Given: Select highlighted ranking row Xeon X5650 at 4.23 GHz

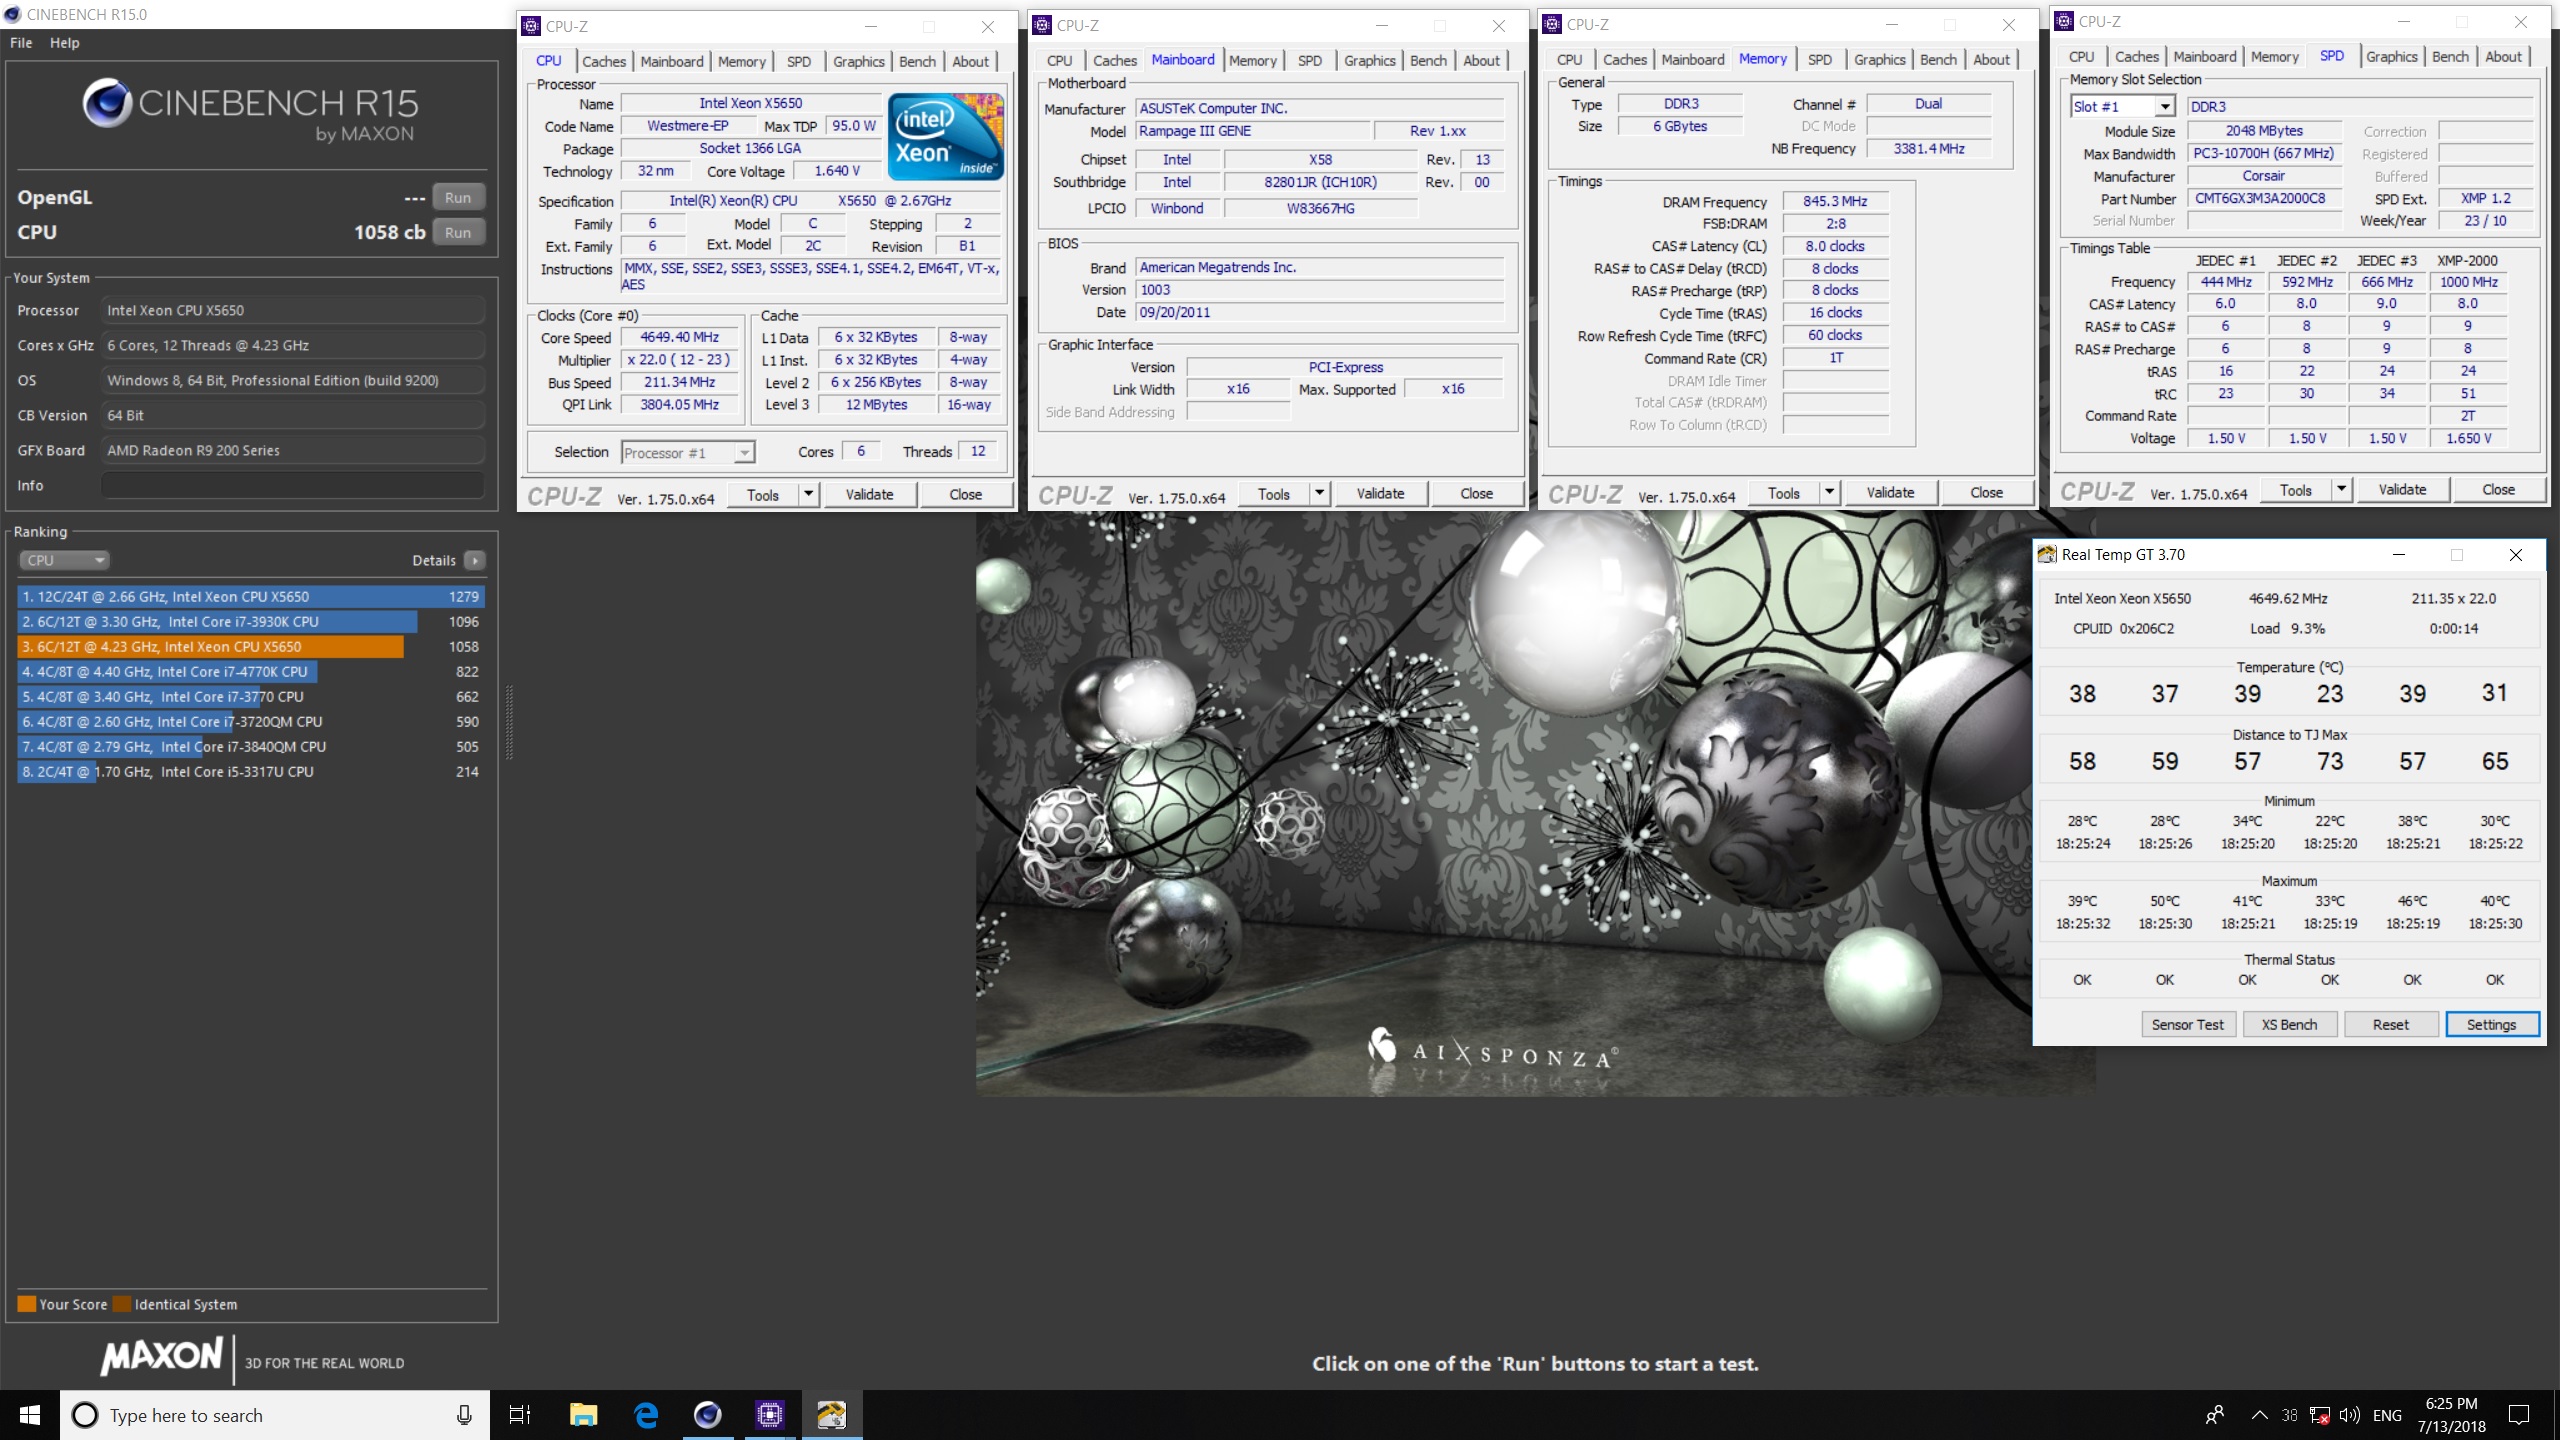Looking at the screenshot, I should [x=250, y=646].
